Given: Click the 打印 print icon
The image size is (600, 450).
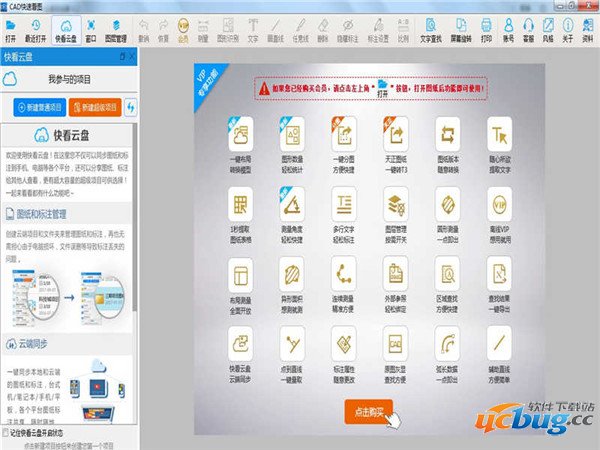Looking at the screenshot, I should click(x=486, y=31).
